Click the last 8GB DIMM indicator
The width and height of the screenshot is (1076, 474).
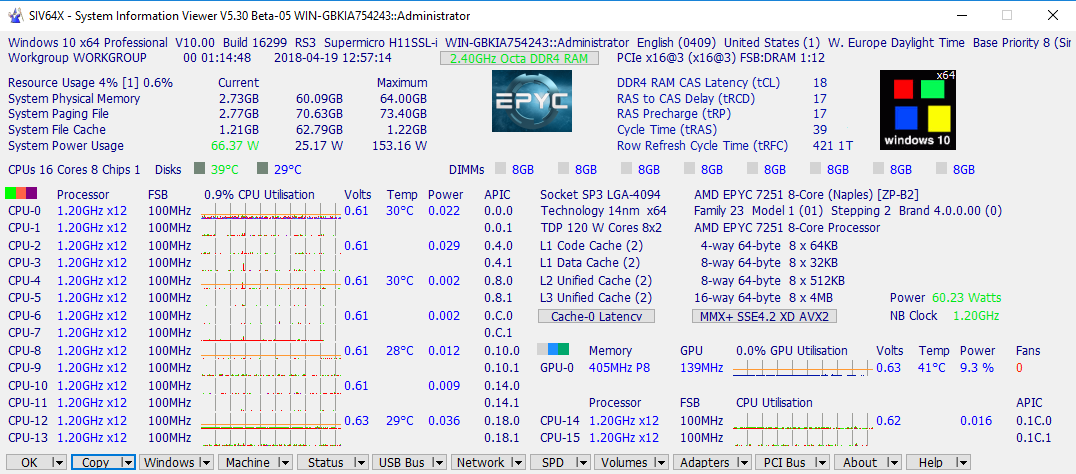942,170
